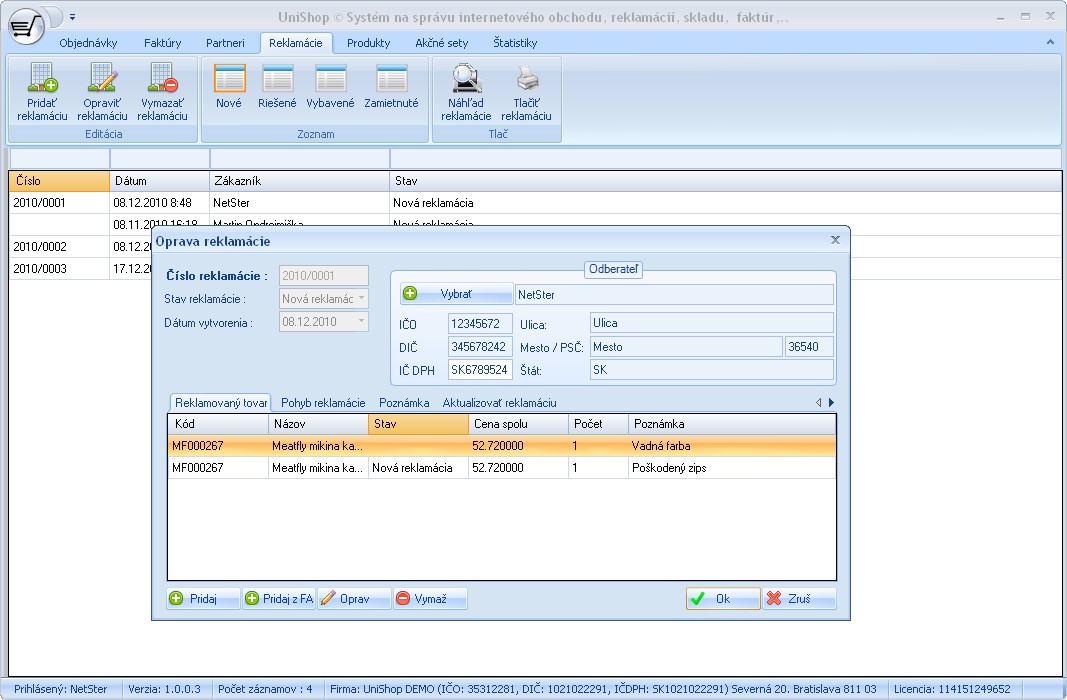The image size is (1067, 700).
Task: Open the UniShop application menu button
Action: (27, 24)
